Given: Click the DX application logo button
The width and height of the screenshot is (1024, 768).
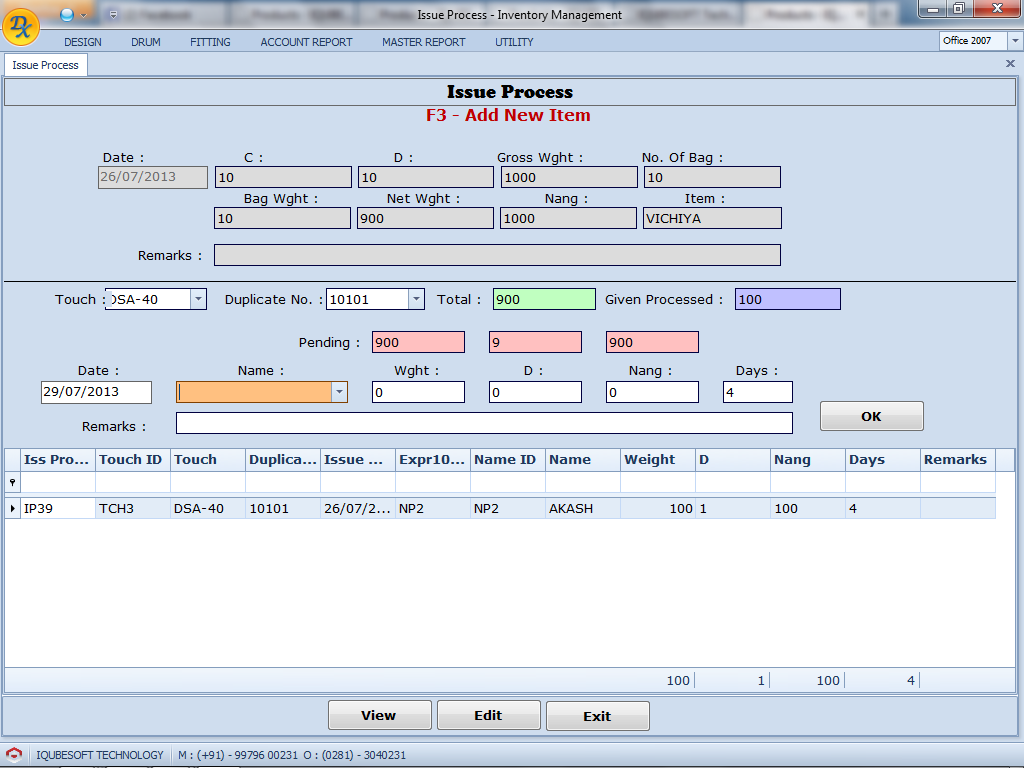Looking at the screenshot, I should [21, 24].
